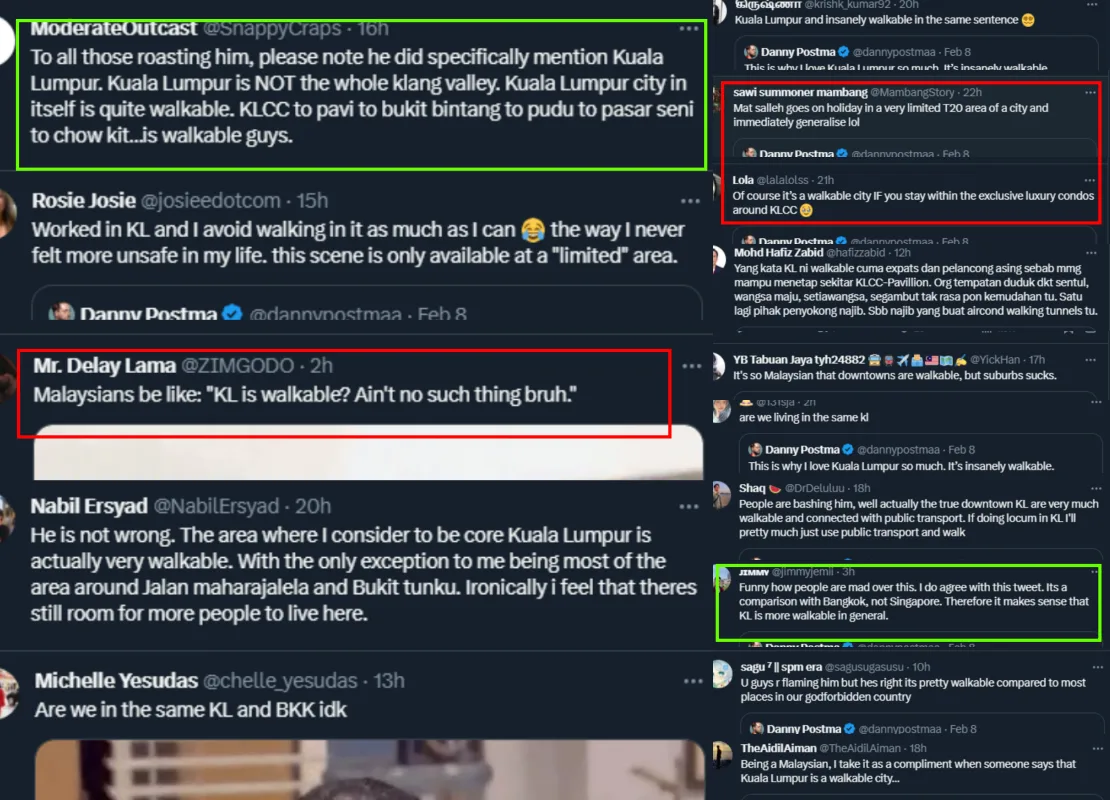1110x800 pixels.
Task: Open the @SnappyCraps profile handle
Action: tap(272, 28)
